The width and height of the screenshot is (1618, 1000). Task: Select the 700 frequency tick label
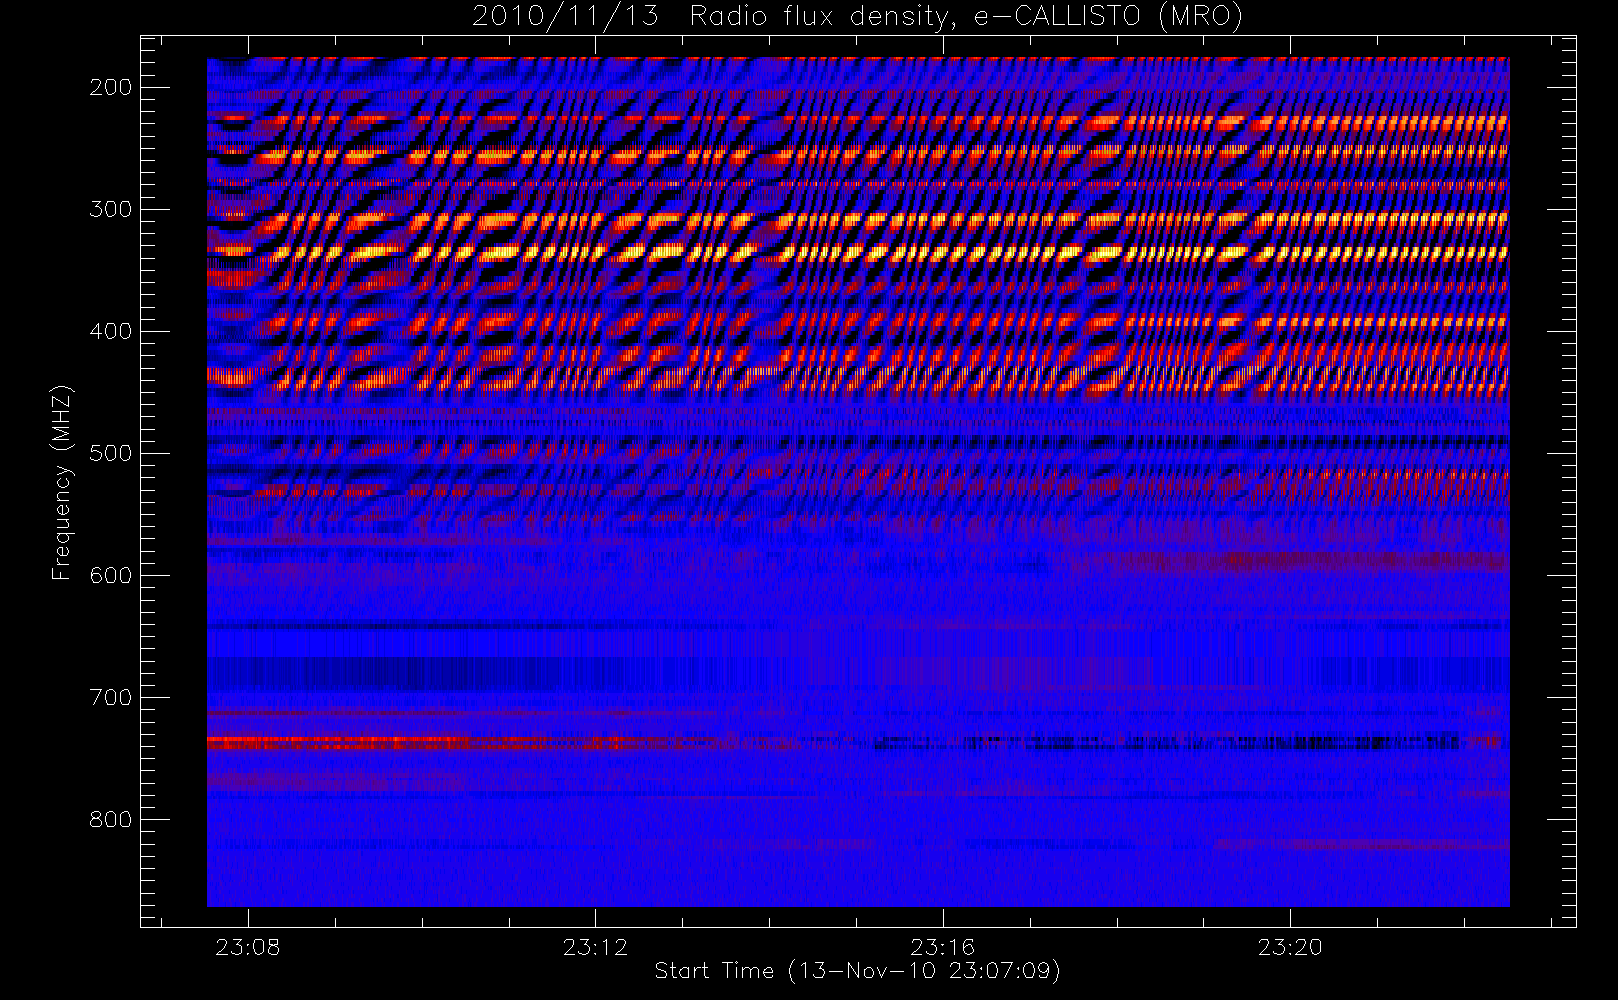[110, 697]
